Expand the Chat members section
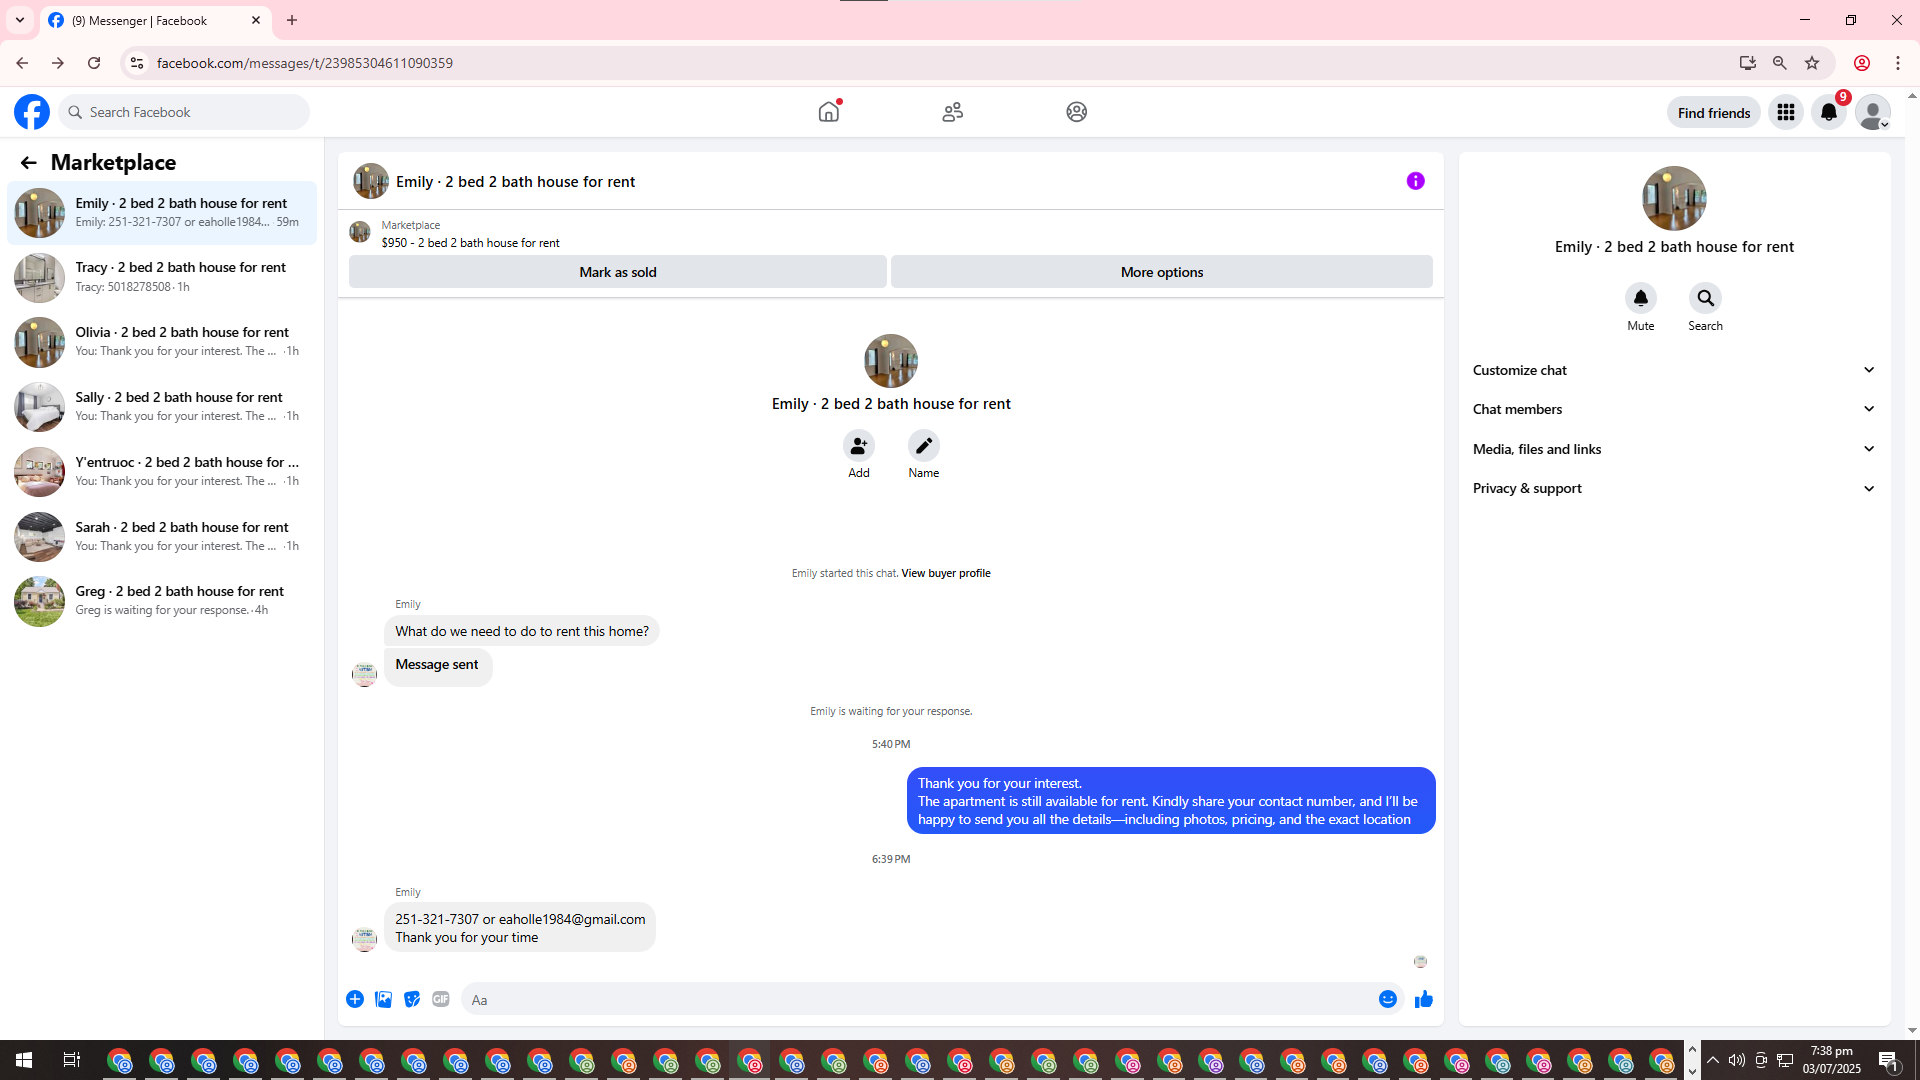Image resolution: width=1920 pixels, height=1080 pixels. coord(1673,409)
